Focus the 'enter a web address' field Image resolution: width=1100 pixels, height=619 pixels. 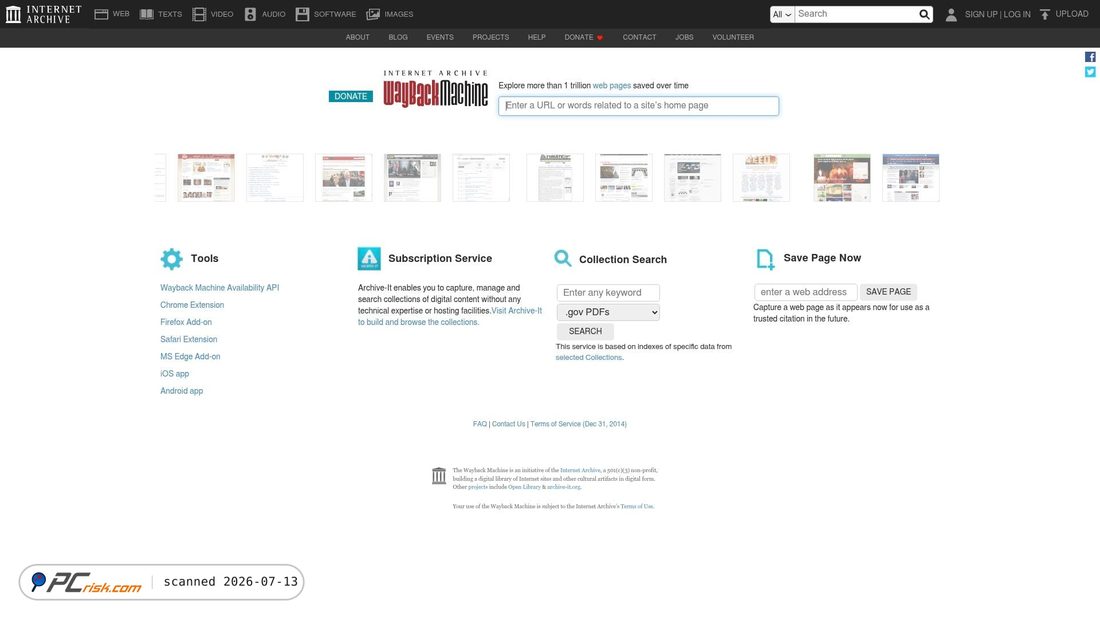(805, 292)
